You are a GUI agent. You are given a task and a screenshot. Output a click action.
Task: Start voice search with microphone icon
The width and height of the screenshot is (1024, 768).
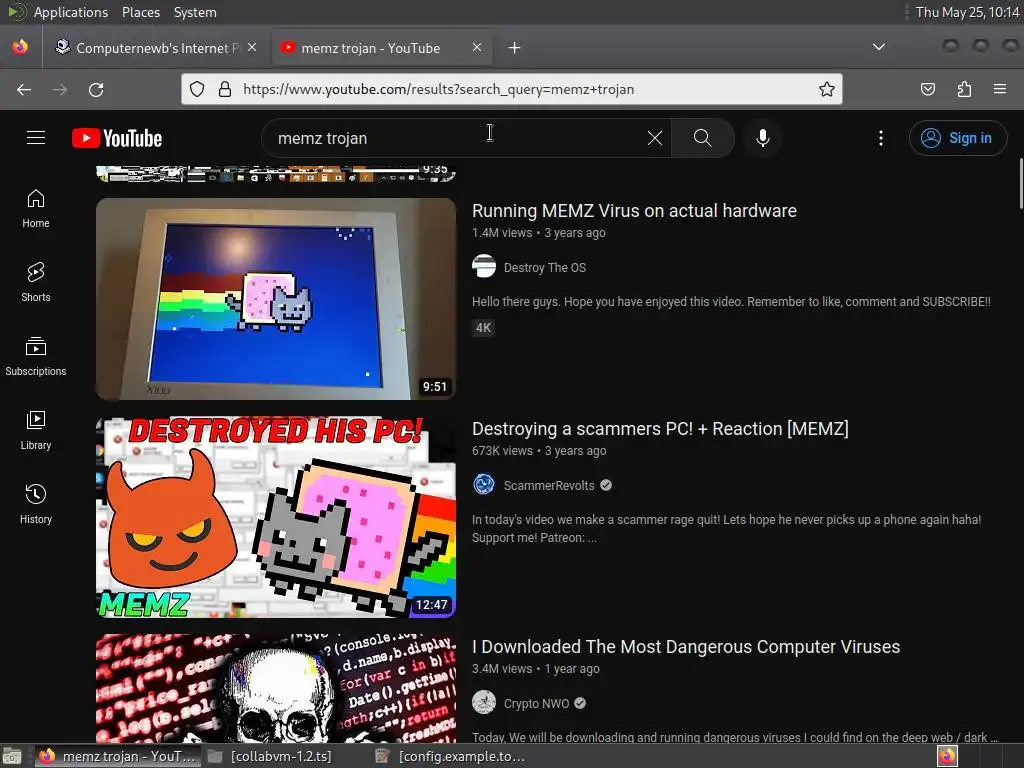pos(762,138)
